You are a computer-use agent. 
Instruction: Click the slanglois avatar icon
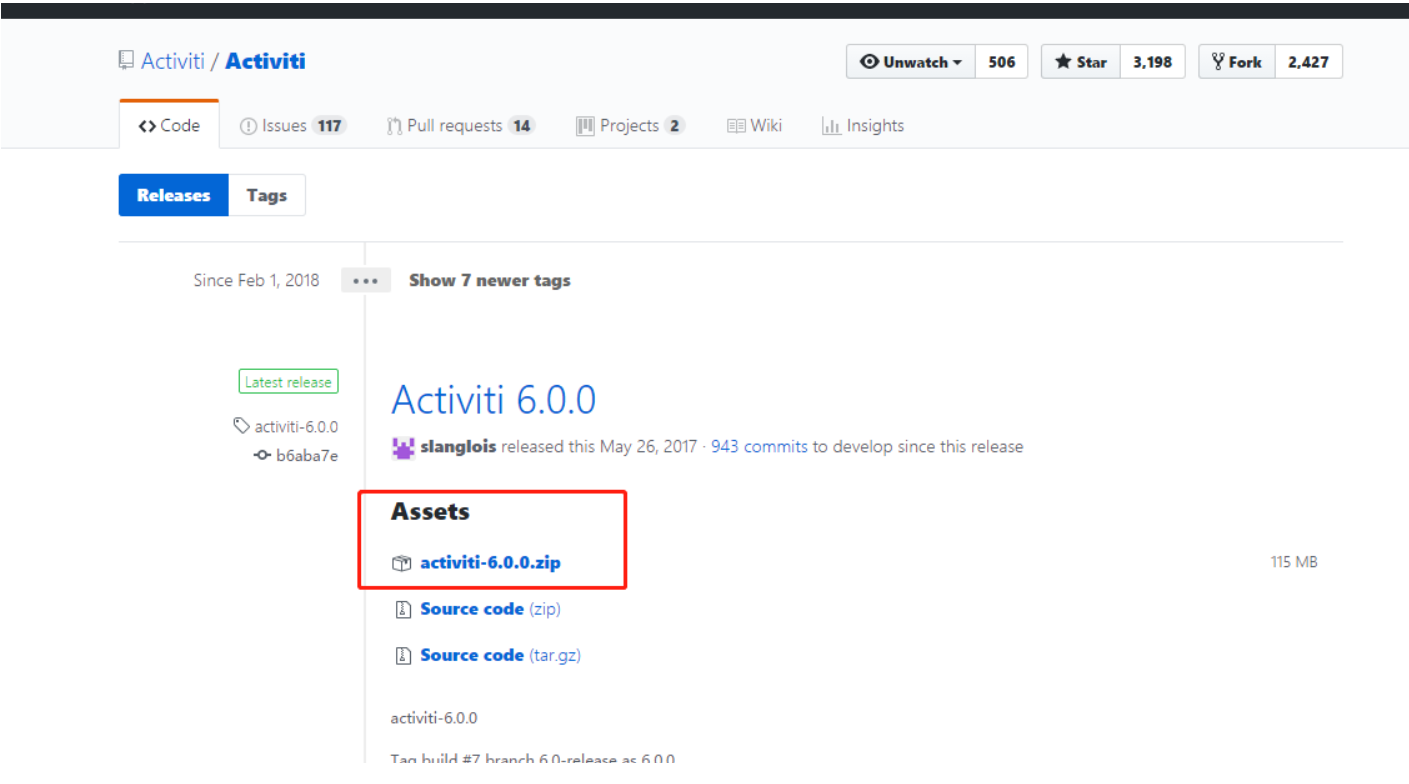coord(403,447)
